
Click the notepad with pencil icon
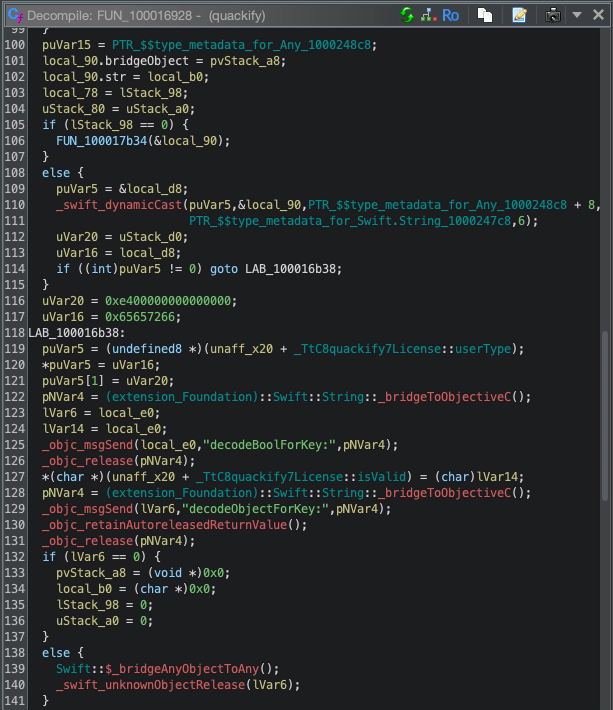pyautogui.click(x=519, y=15)
